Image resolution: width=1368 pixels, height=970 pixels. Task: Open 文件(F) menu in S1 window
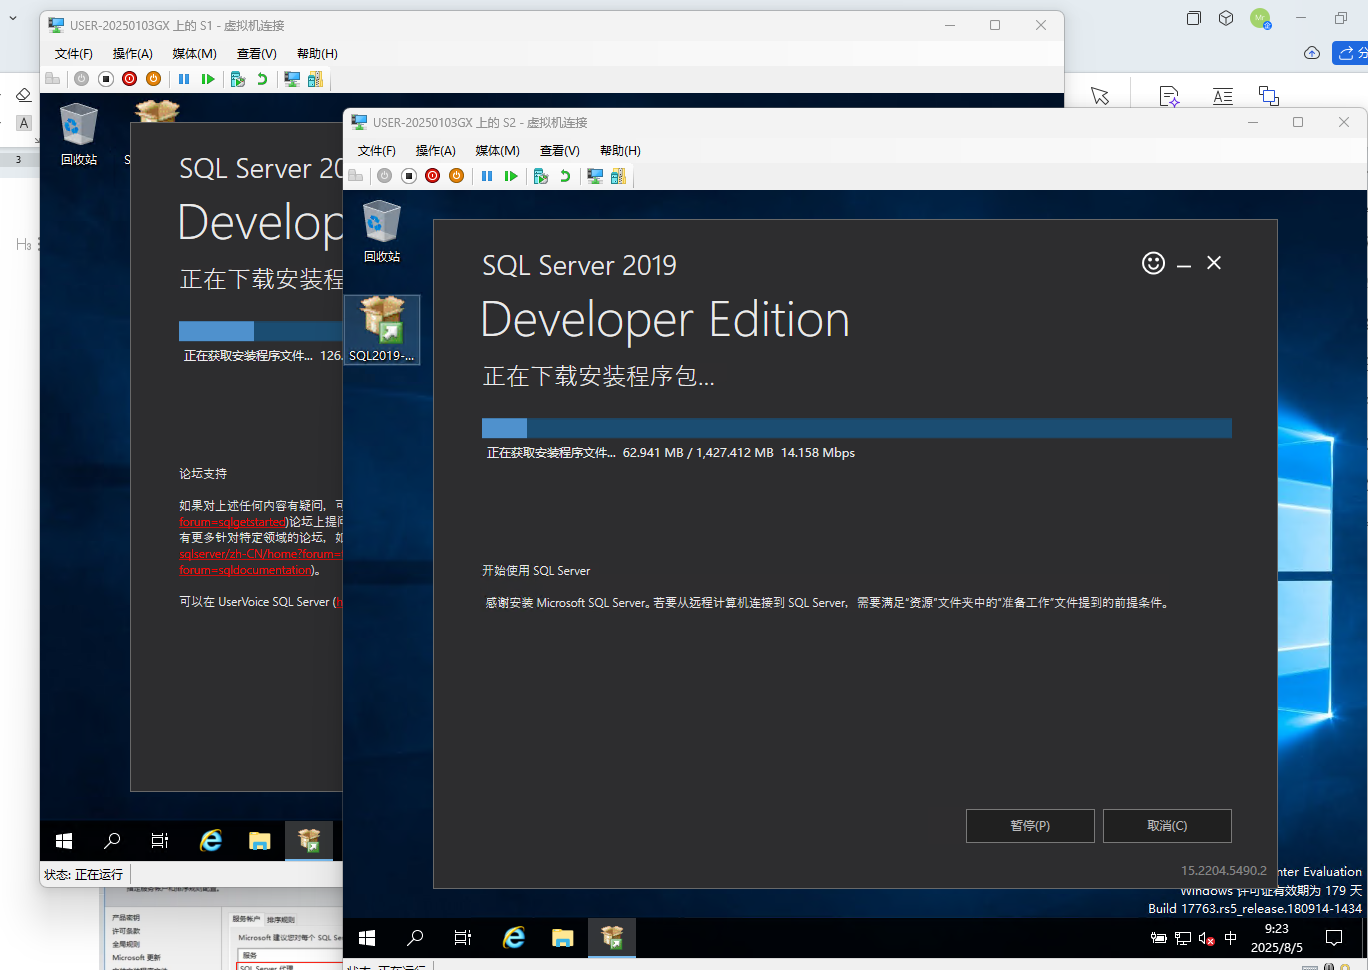pos(74,54)
